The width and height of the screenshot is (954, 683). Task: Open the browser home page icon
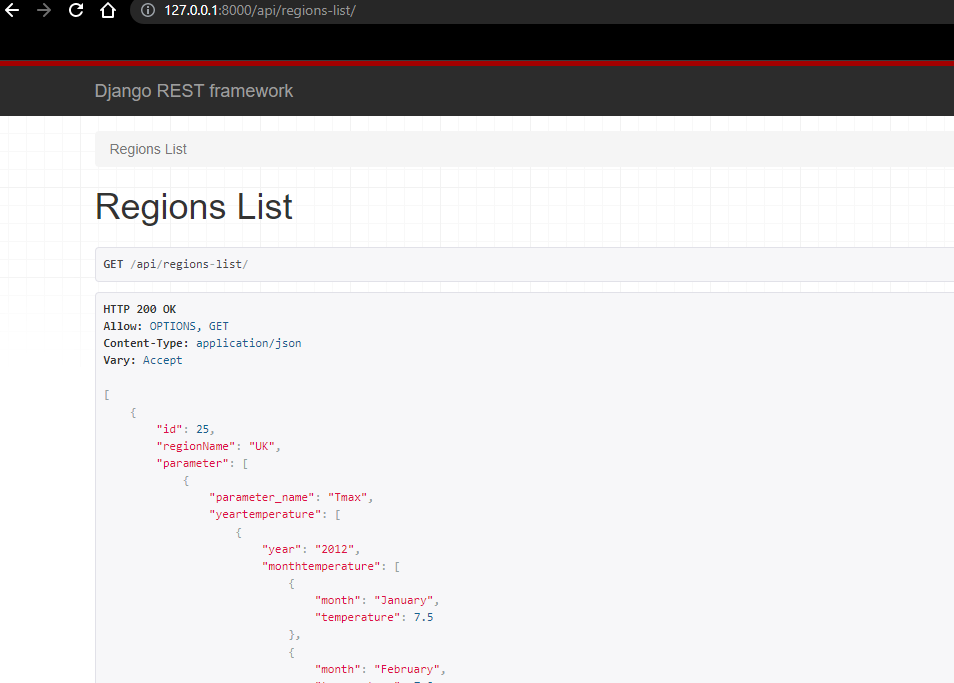coord(107,12)
